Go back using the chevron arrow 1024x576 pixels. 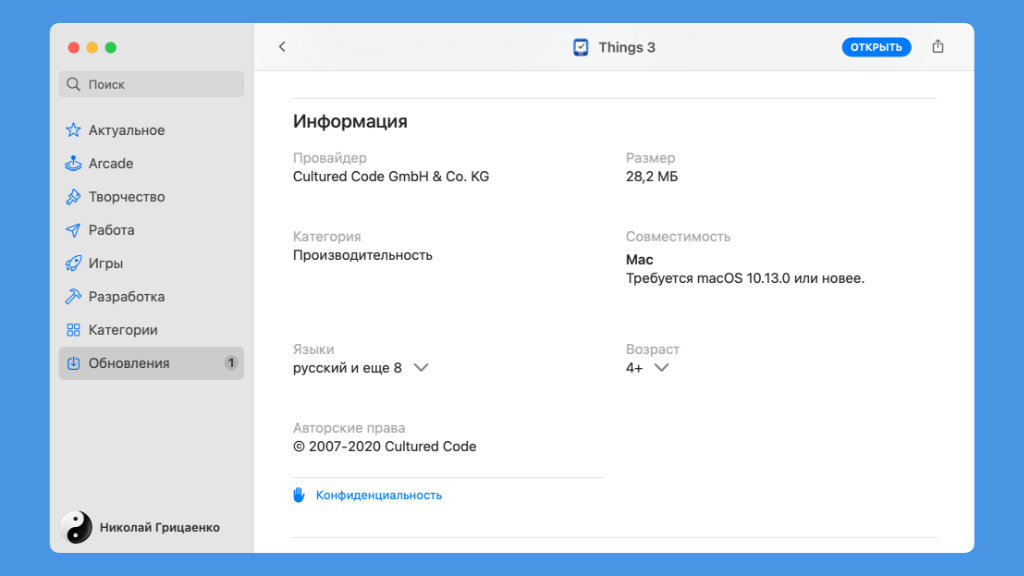282,47
